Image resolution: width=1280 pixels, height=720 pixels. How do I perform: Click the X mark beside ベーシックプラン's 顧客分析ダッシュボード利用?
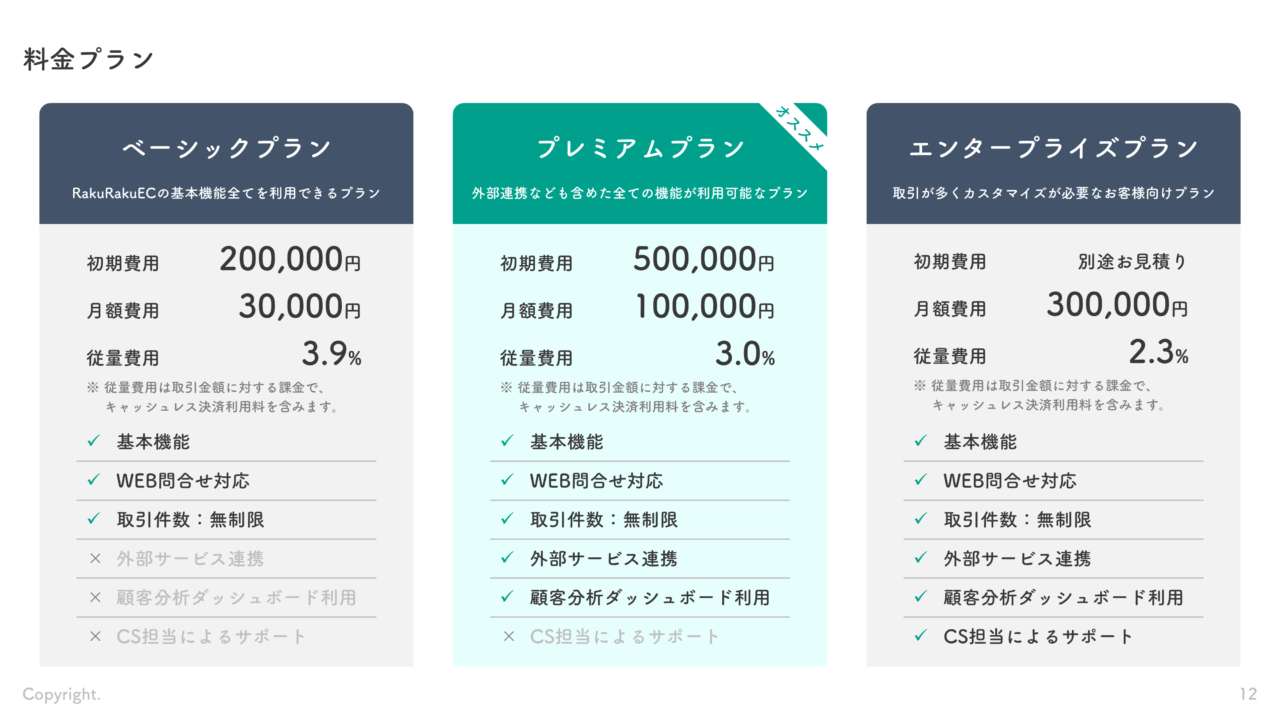tap(95, 598)
